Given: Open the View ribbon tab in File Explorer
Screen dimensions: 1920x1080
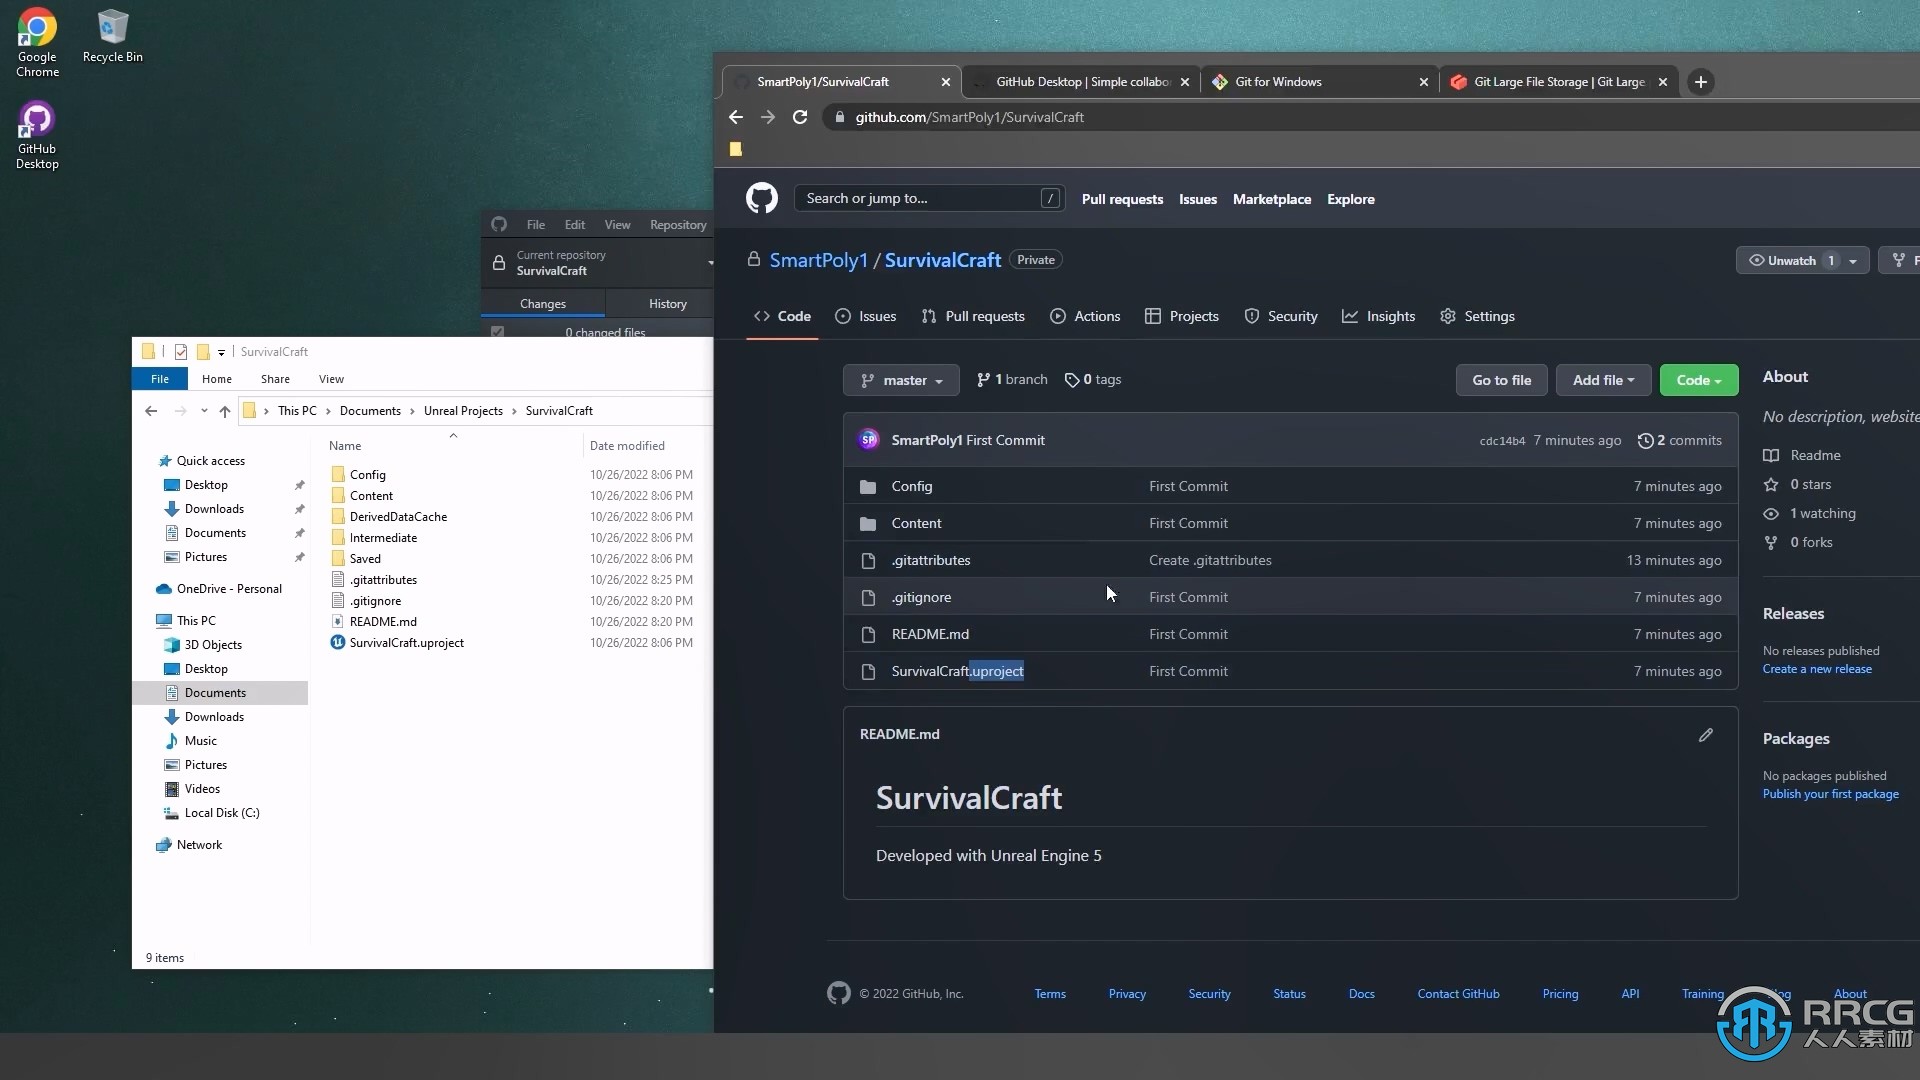Looking at the screenshot, I should click(x=331, y=379).
